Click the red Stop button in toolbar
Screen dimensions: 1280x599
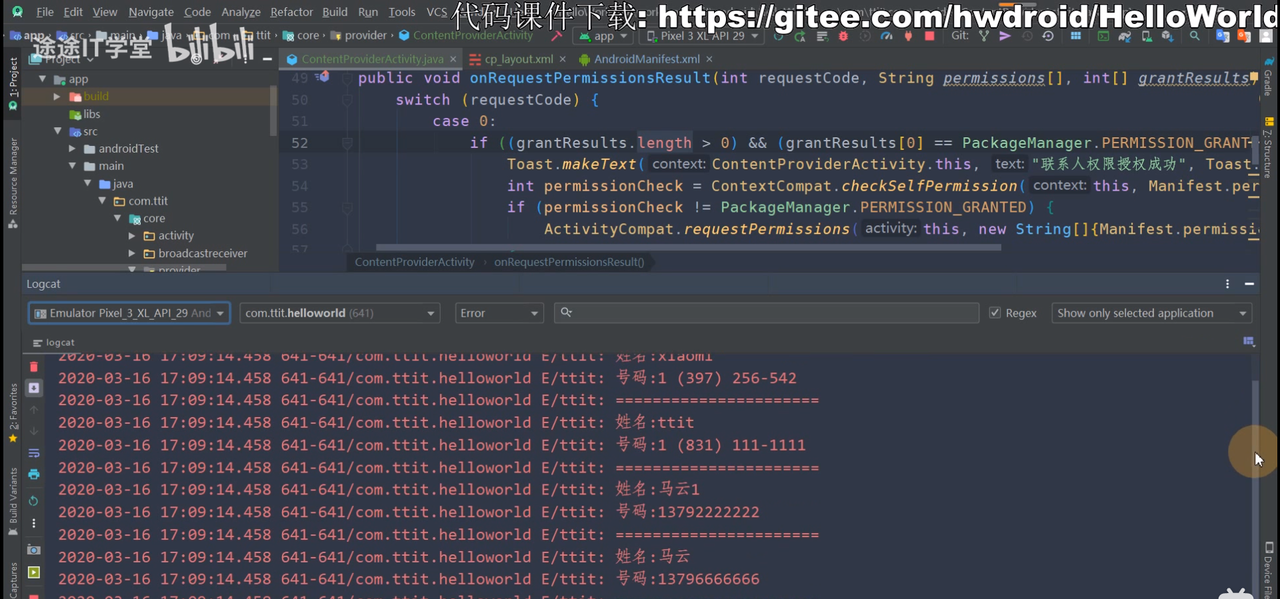coord(929,36)
